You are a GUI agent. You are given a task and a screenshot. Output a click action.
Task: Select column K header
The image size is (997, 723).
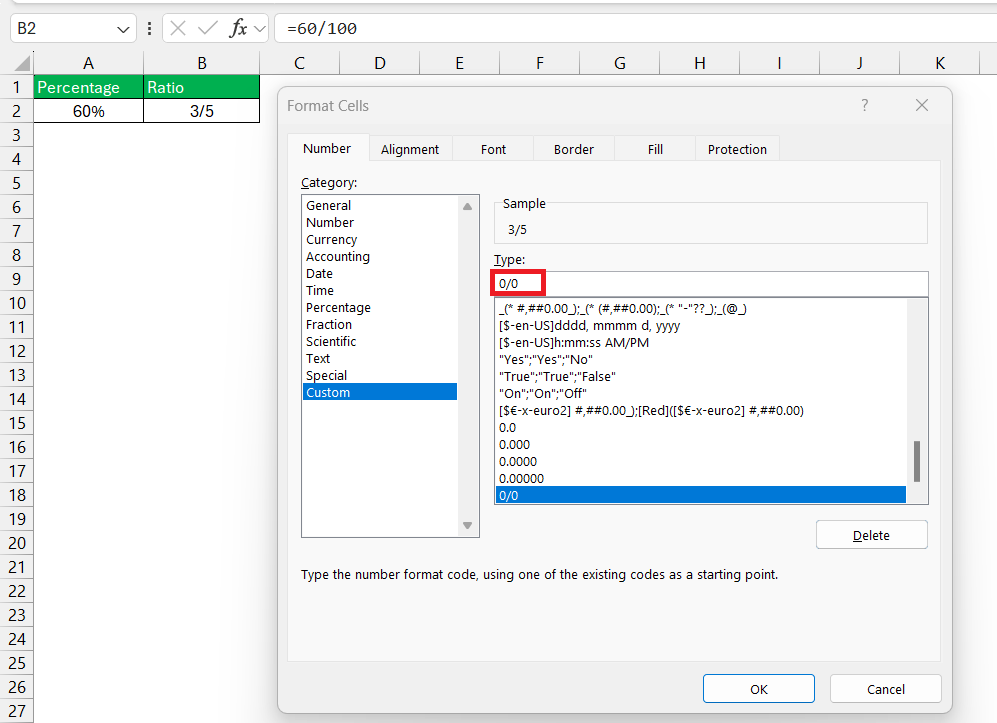click(x=940, y=63)
